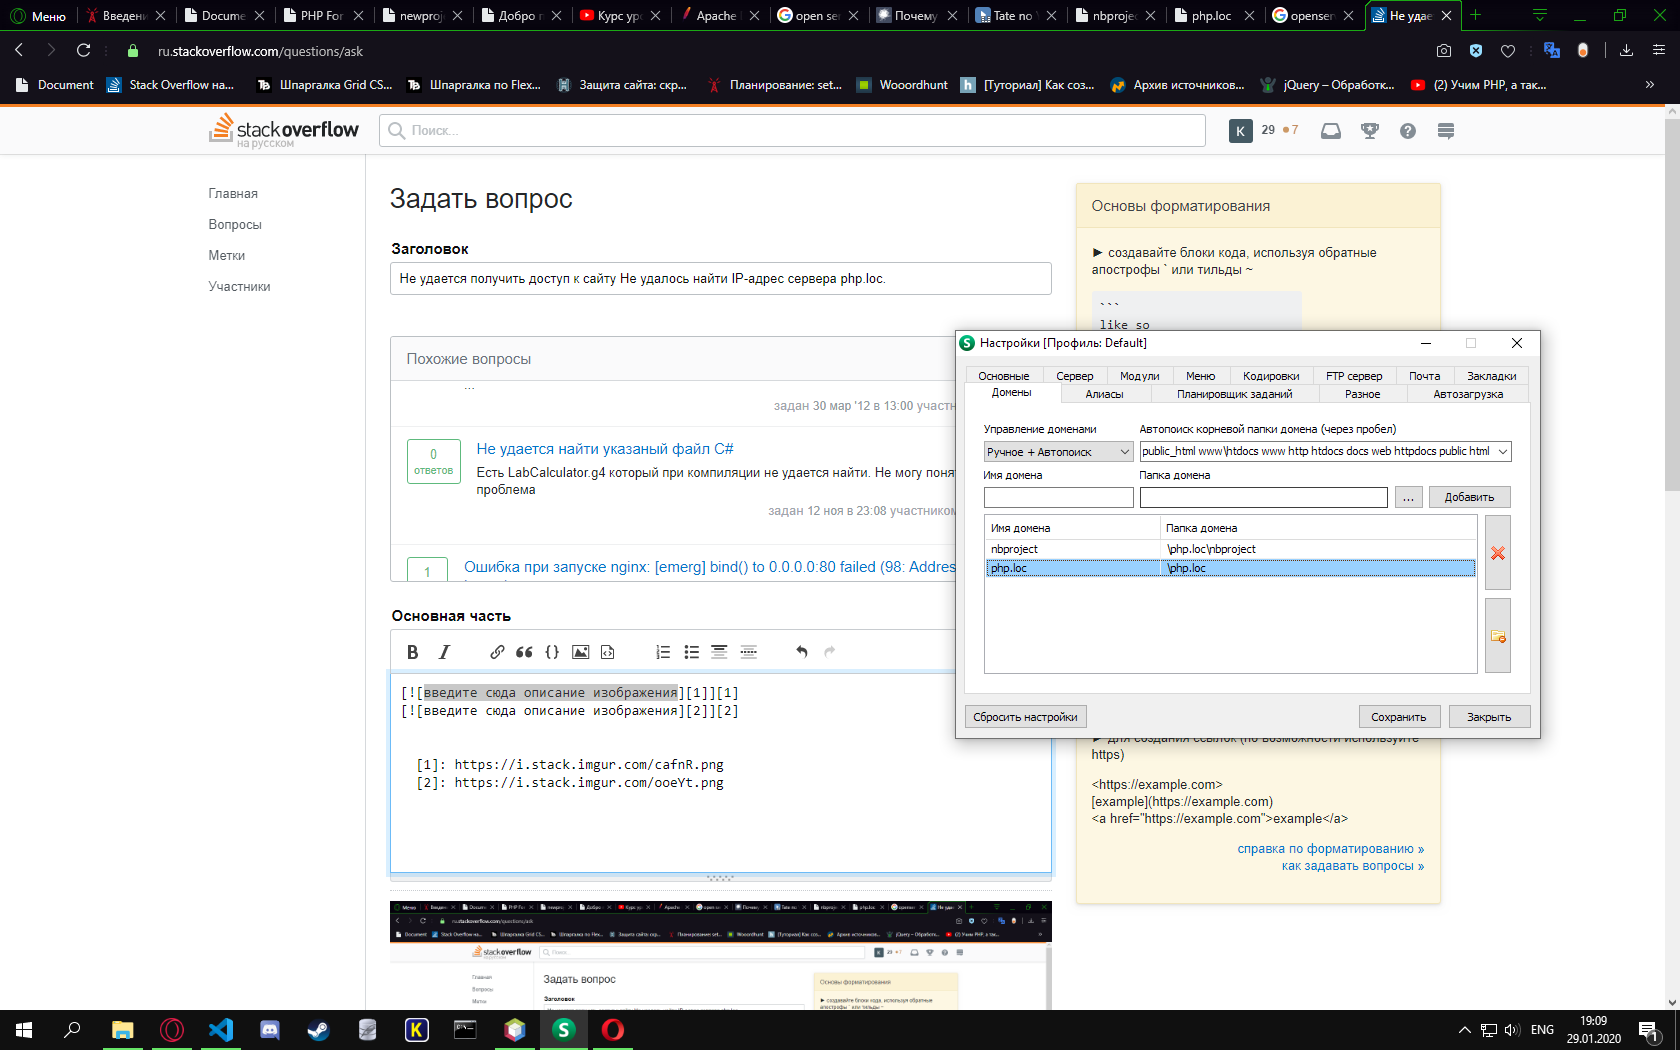Switch to Планировщик заданий tab
Viewport: 1680px width, 1050px height.
1234,394
